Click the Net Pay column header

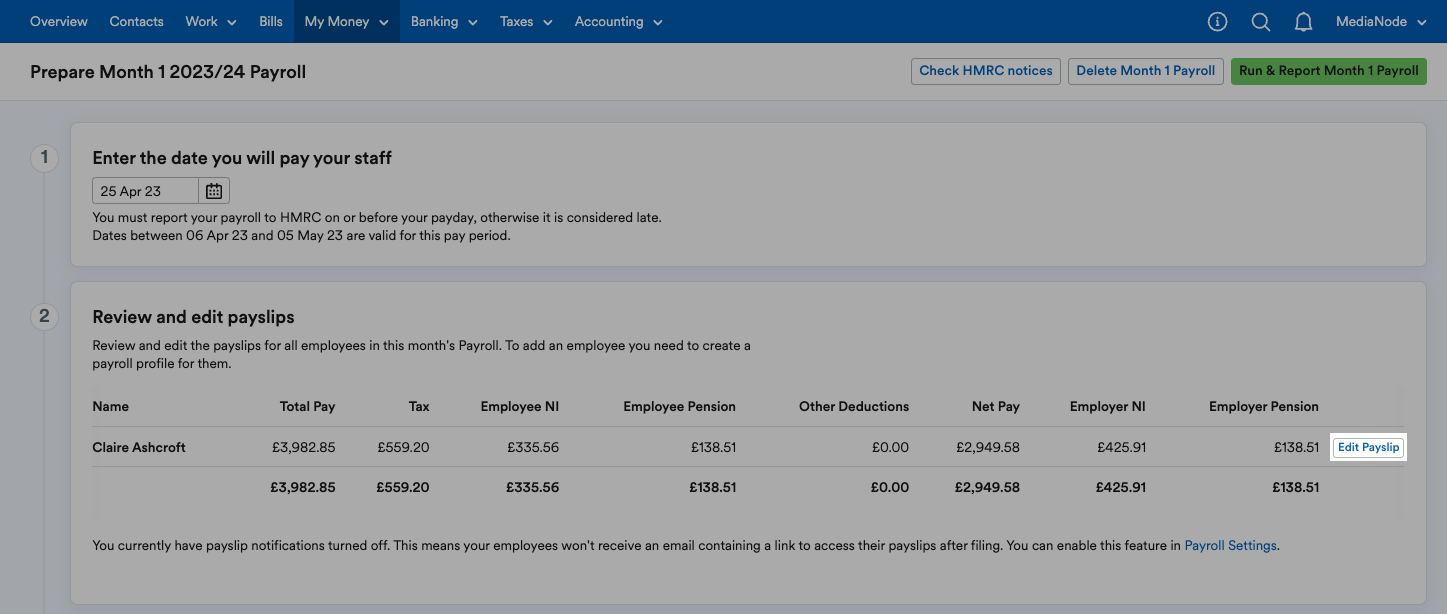coord(996,406)
